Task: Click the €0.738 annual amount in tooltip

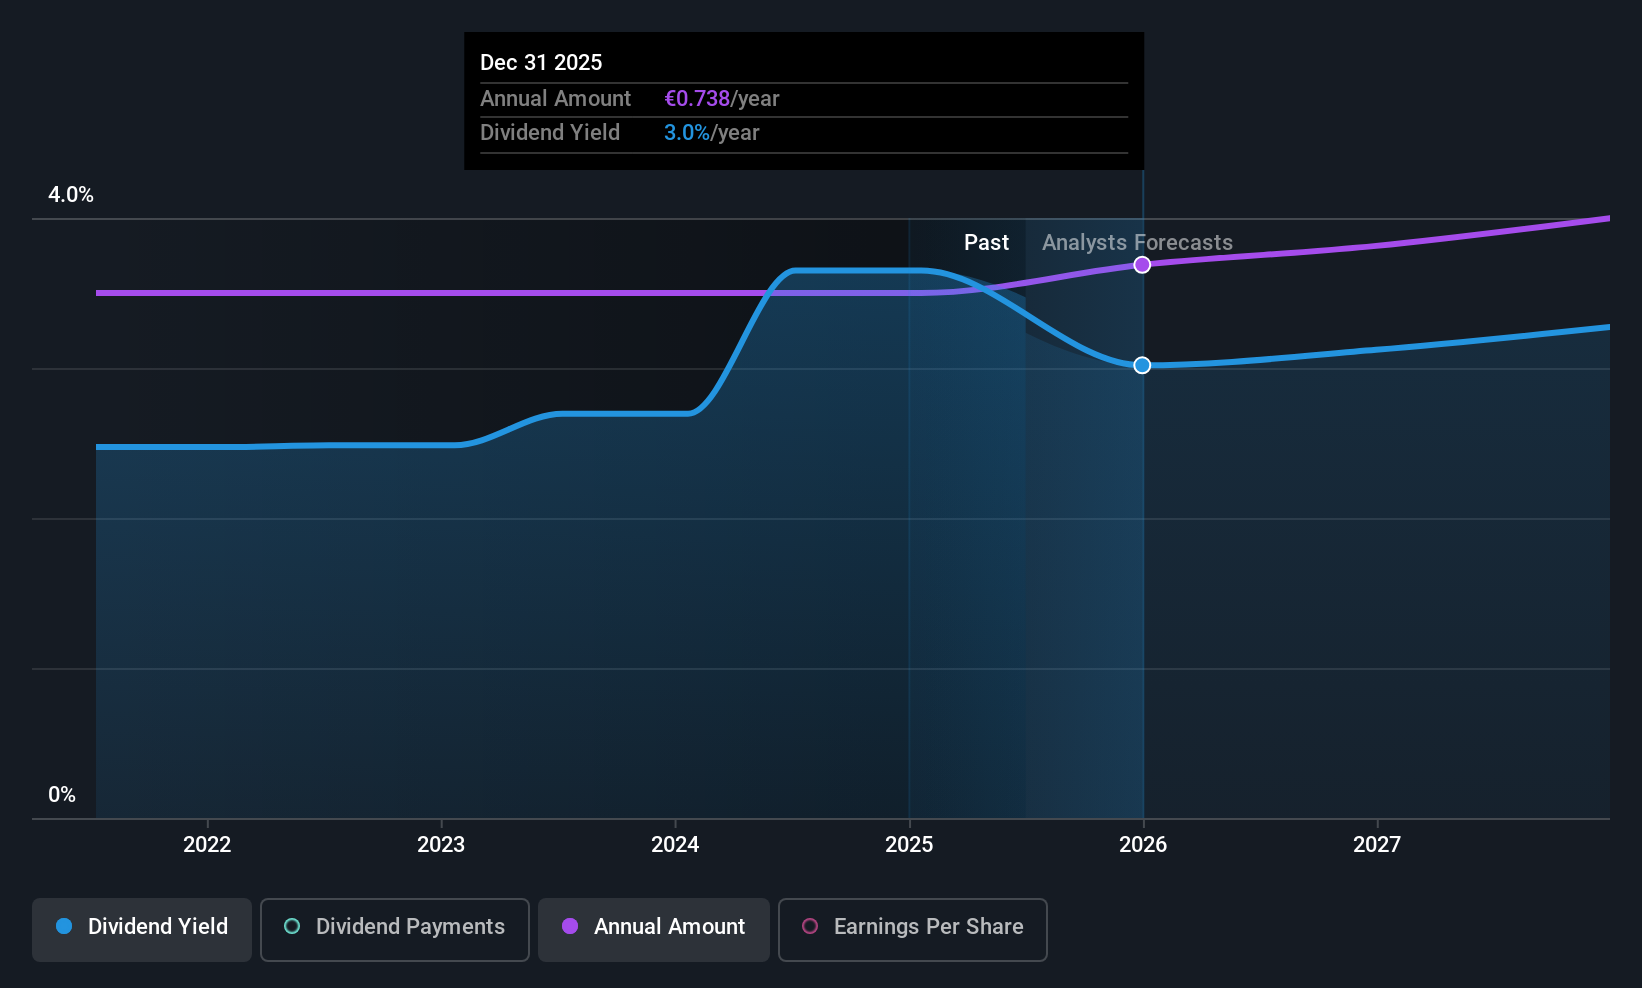Action: click(697, 99)
